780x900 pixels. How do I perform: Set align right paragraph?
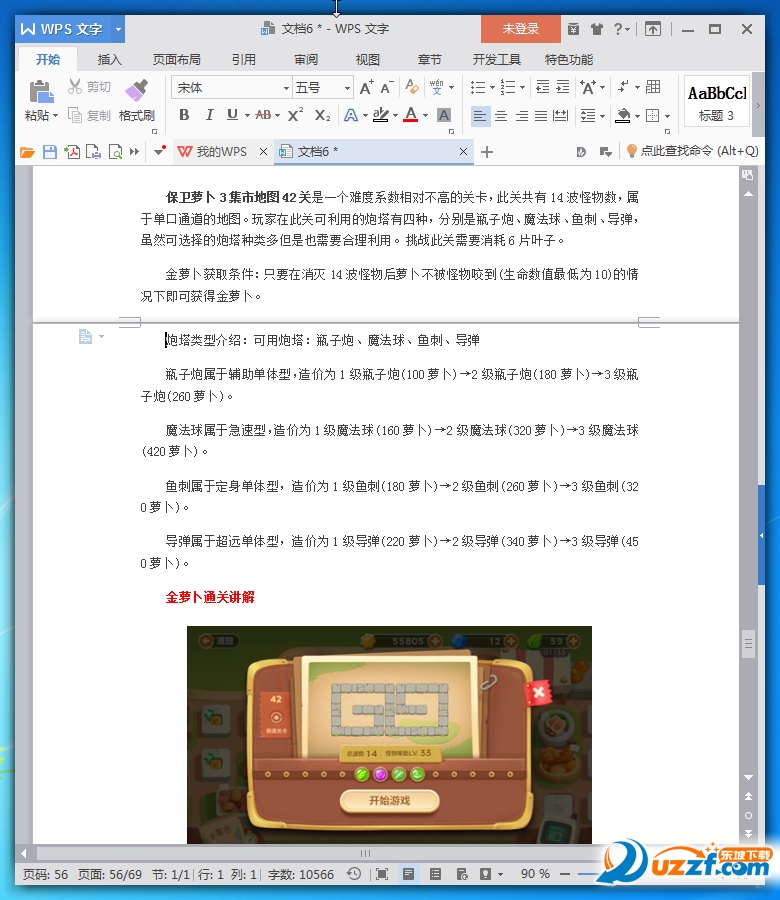[x=522, y=116]
